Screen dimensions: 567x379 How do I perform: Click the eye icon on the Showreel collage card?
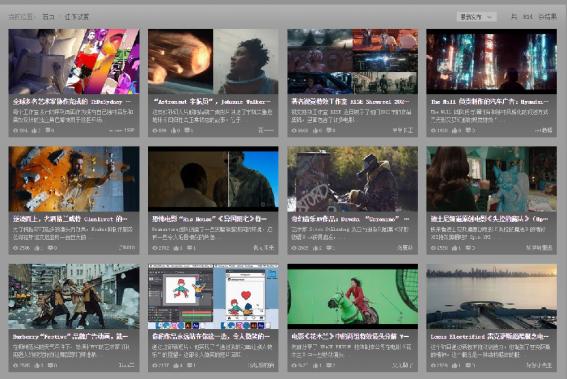[x=294, y=130]
